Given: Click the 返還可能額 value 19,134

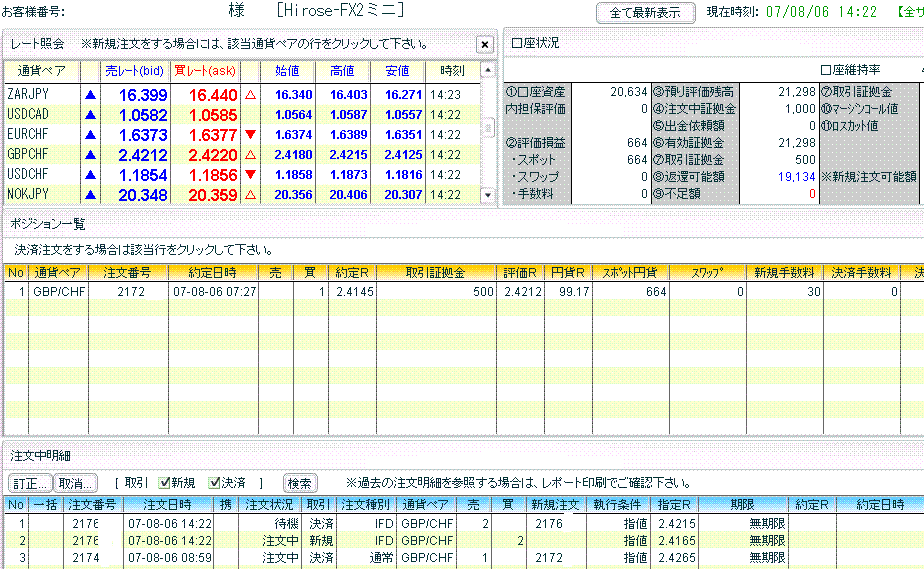Looking at the screenshot, I should pos(796,177).
